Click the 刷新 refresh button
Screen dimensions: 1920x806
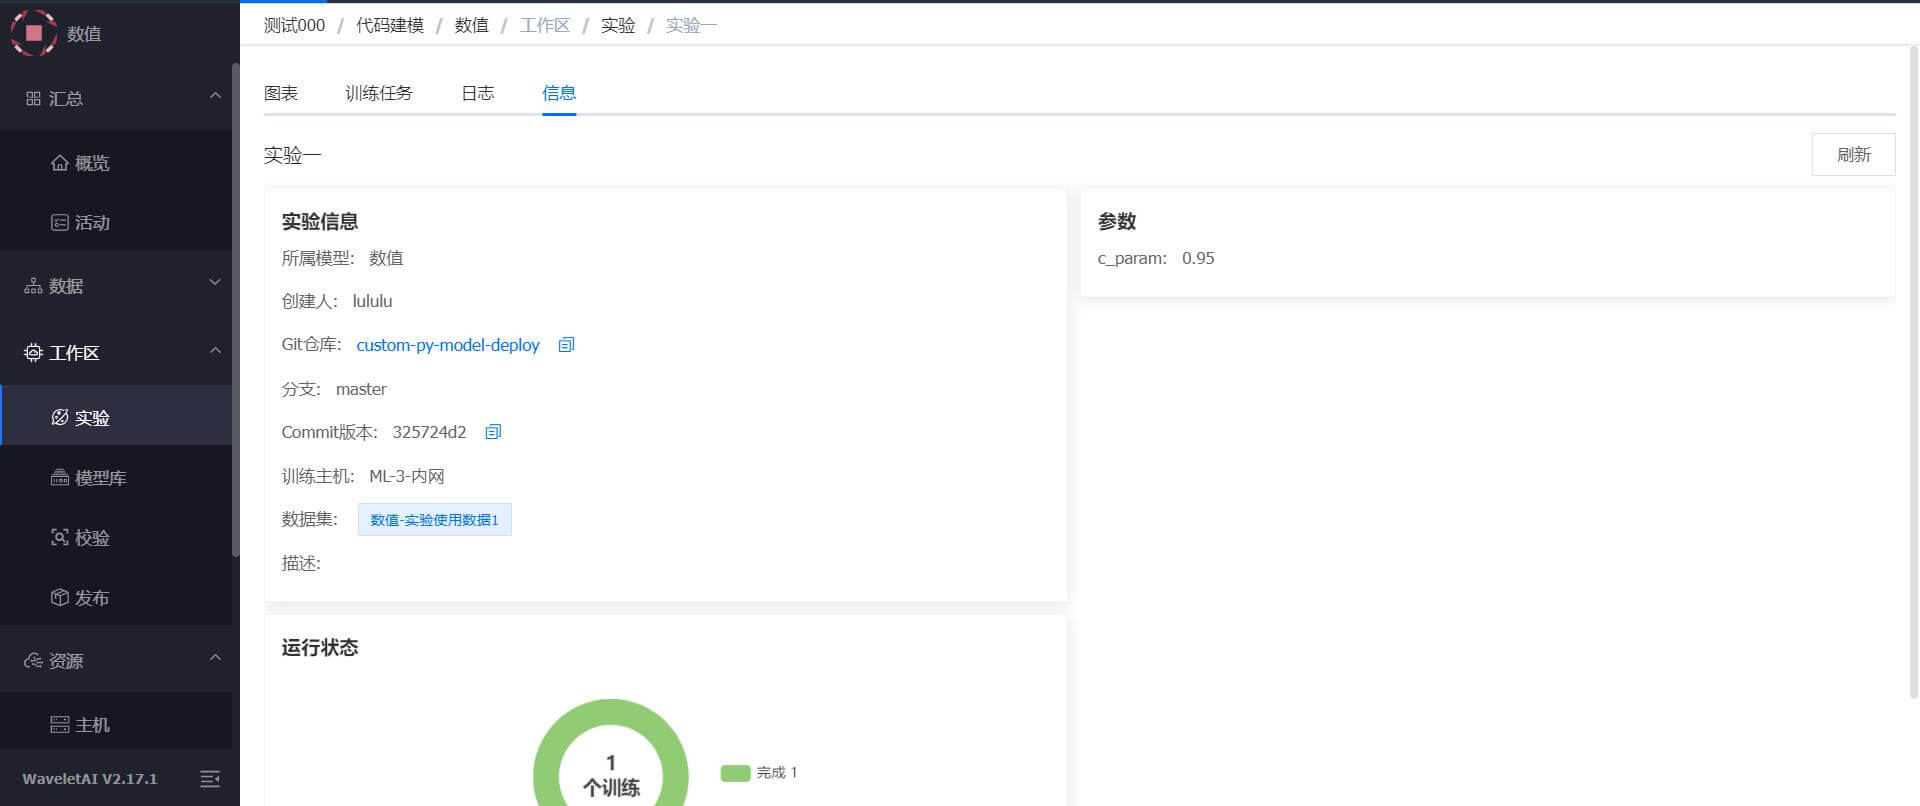pyautogui.click(x=1853, y=155)
